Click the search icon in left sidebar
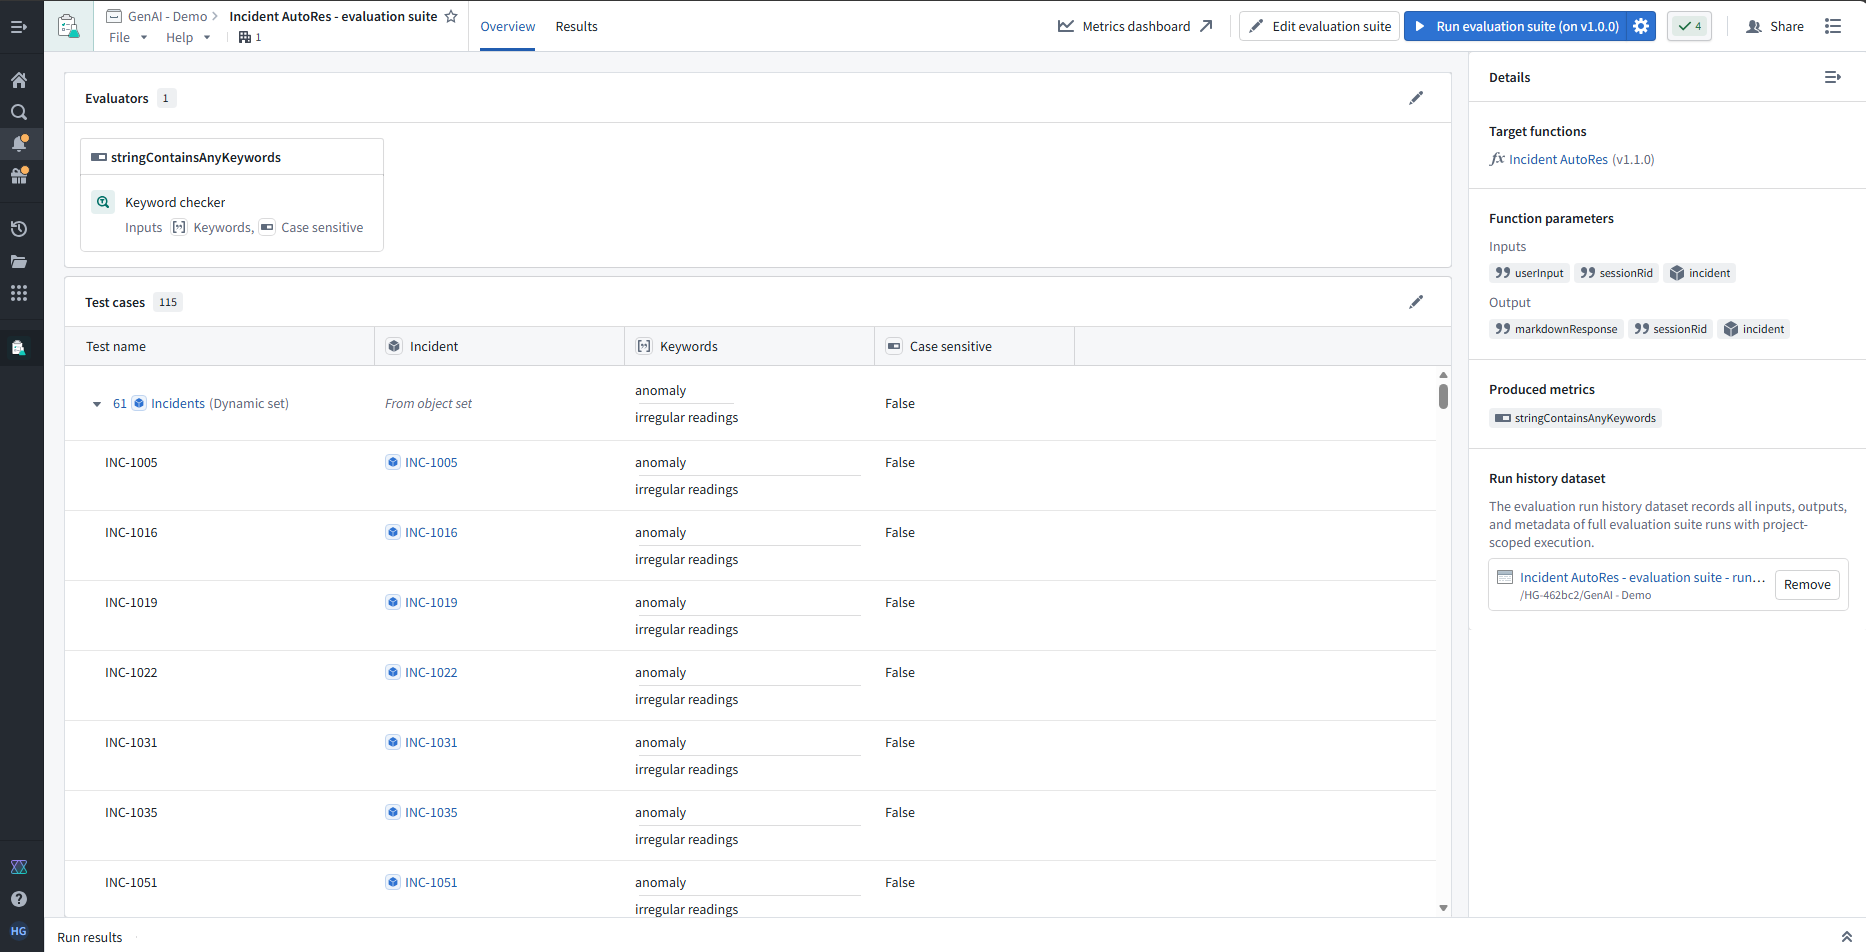Screen dimensions: 1866x952 tap(18, 112)
